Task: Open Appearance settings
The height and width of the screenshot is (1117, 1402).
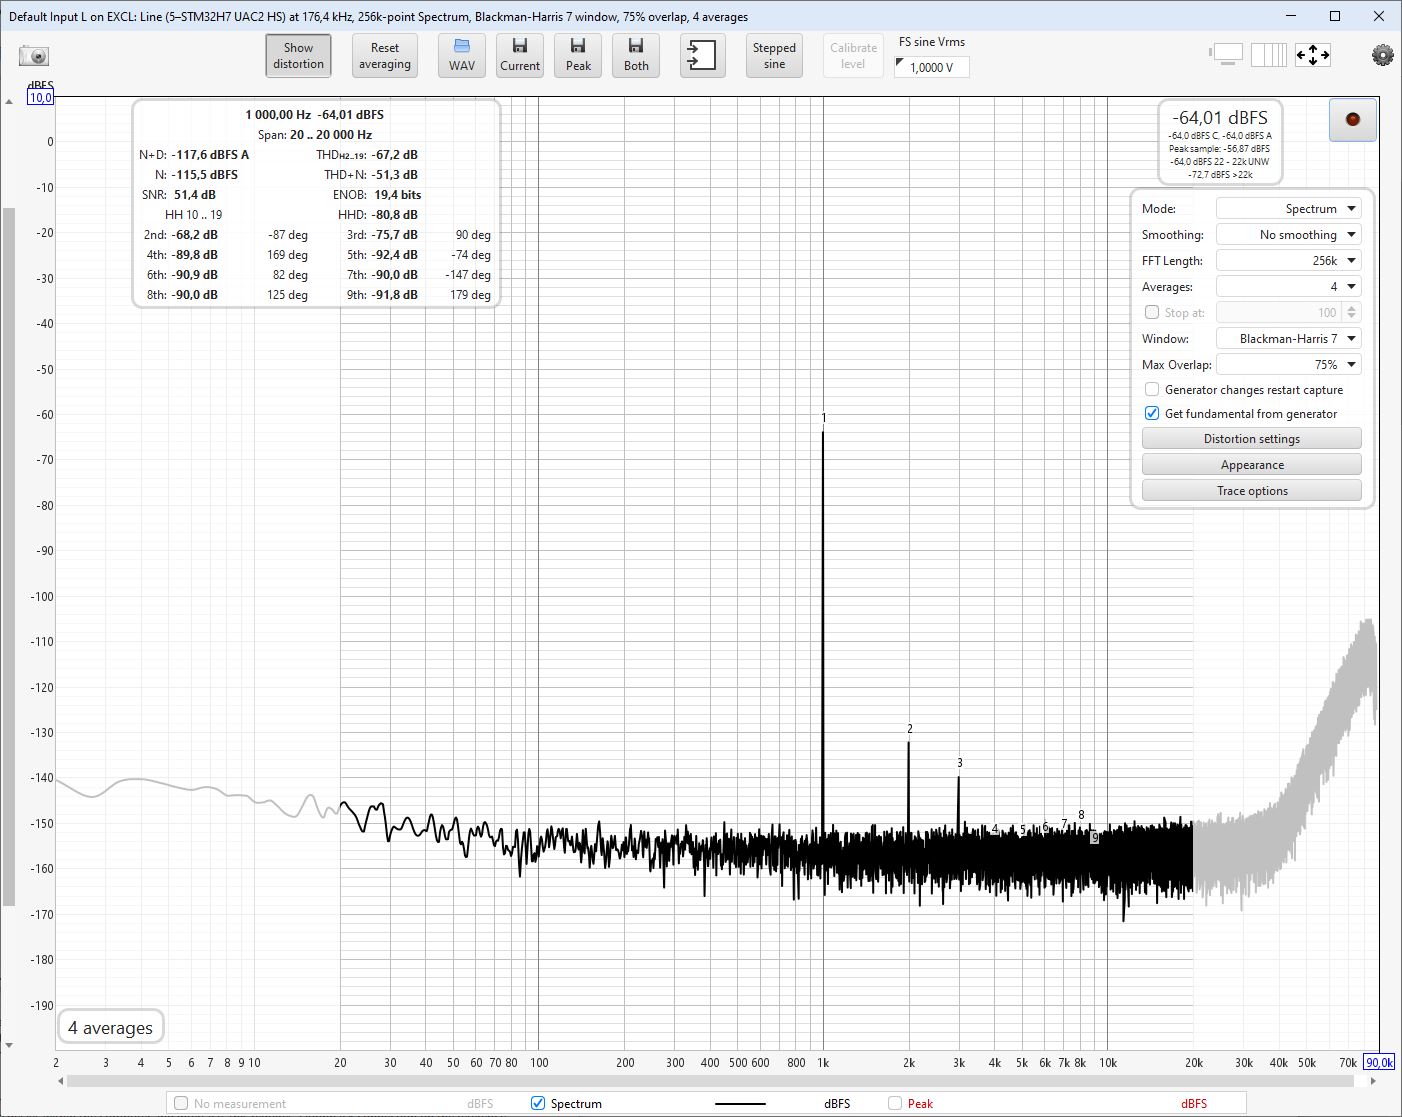Action: click(x=1252, y=465)
